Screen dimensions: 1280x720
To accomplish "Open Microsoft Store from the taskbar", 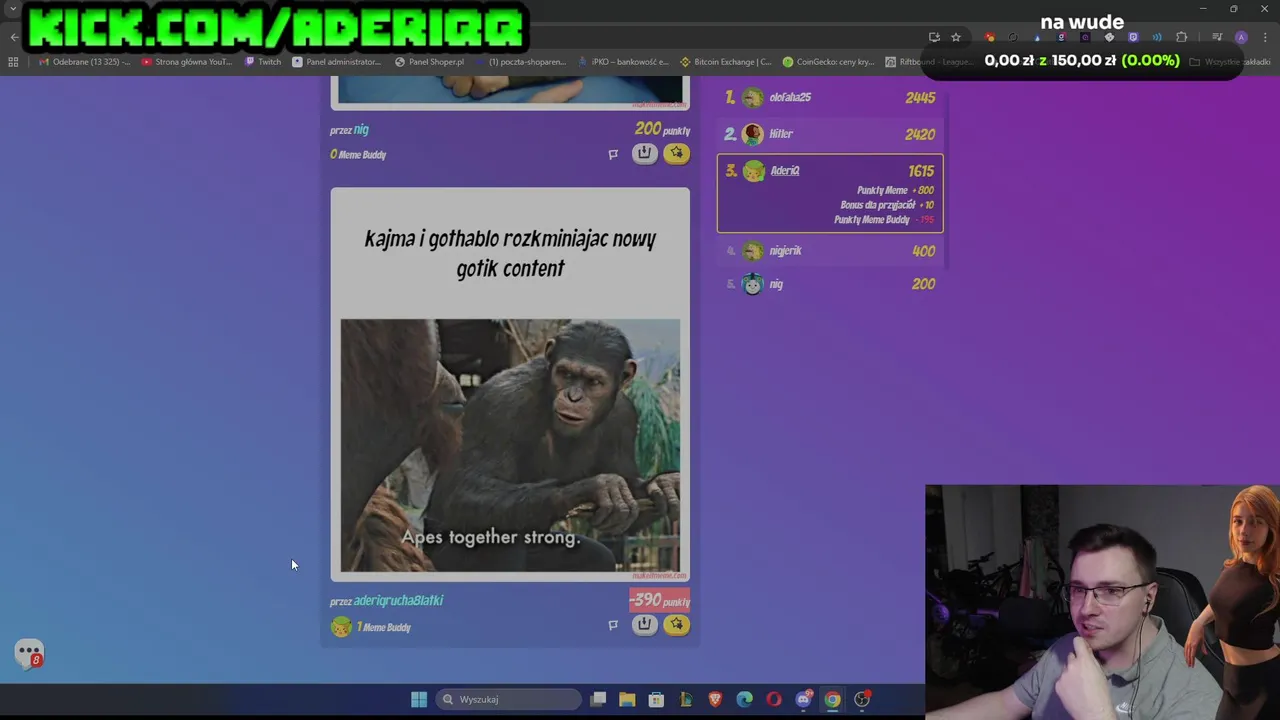I will click(x=656, y=699).
